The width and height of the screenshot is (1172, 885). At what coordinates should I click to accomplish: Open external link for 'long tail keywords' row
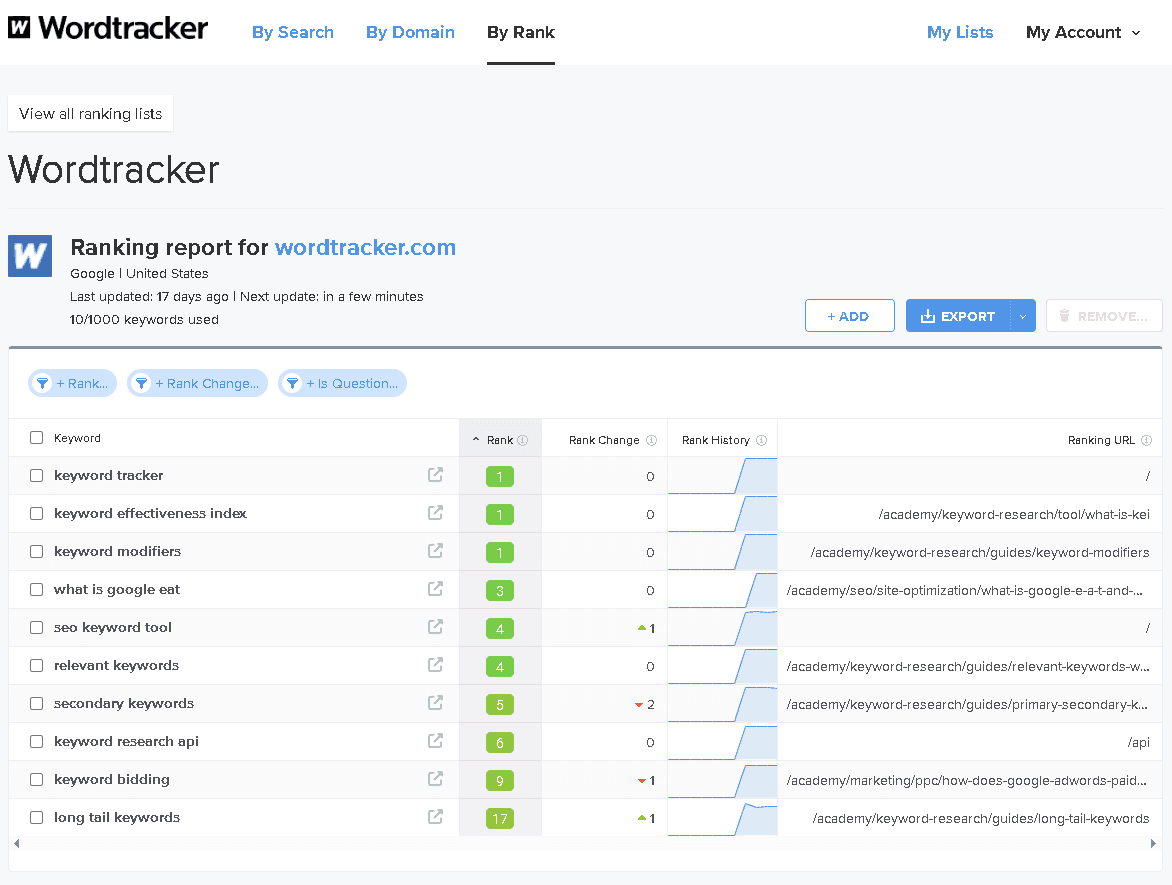[435, 817]
